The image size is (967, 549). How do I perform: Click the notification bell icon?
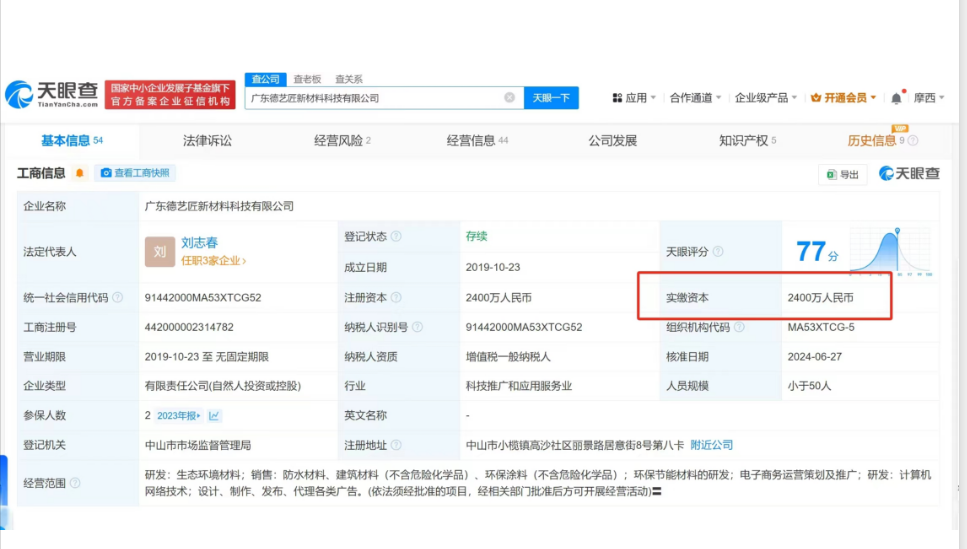click(x=896, y=98)
